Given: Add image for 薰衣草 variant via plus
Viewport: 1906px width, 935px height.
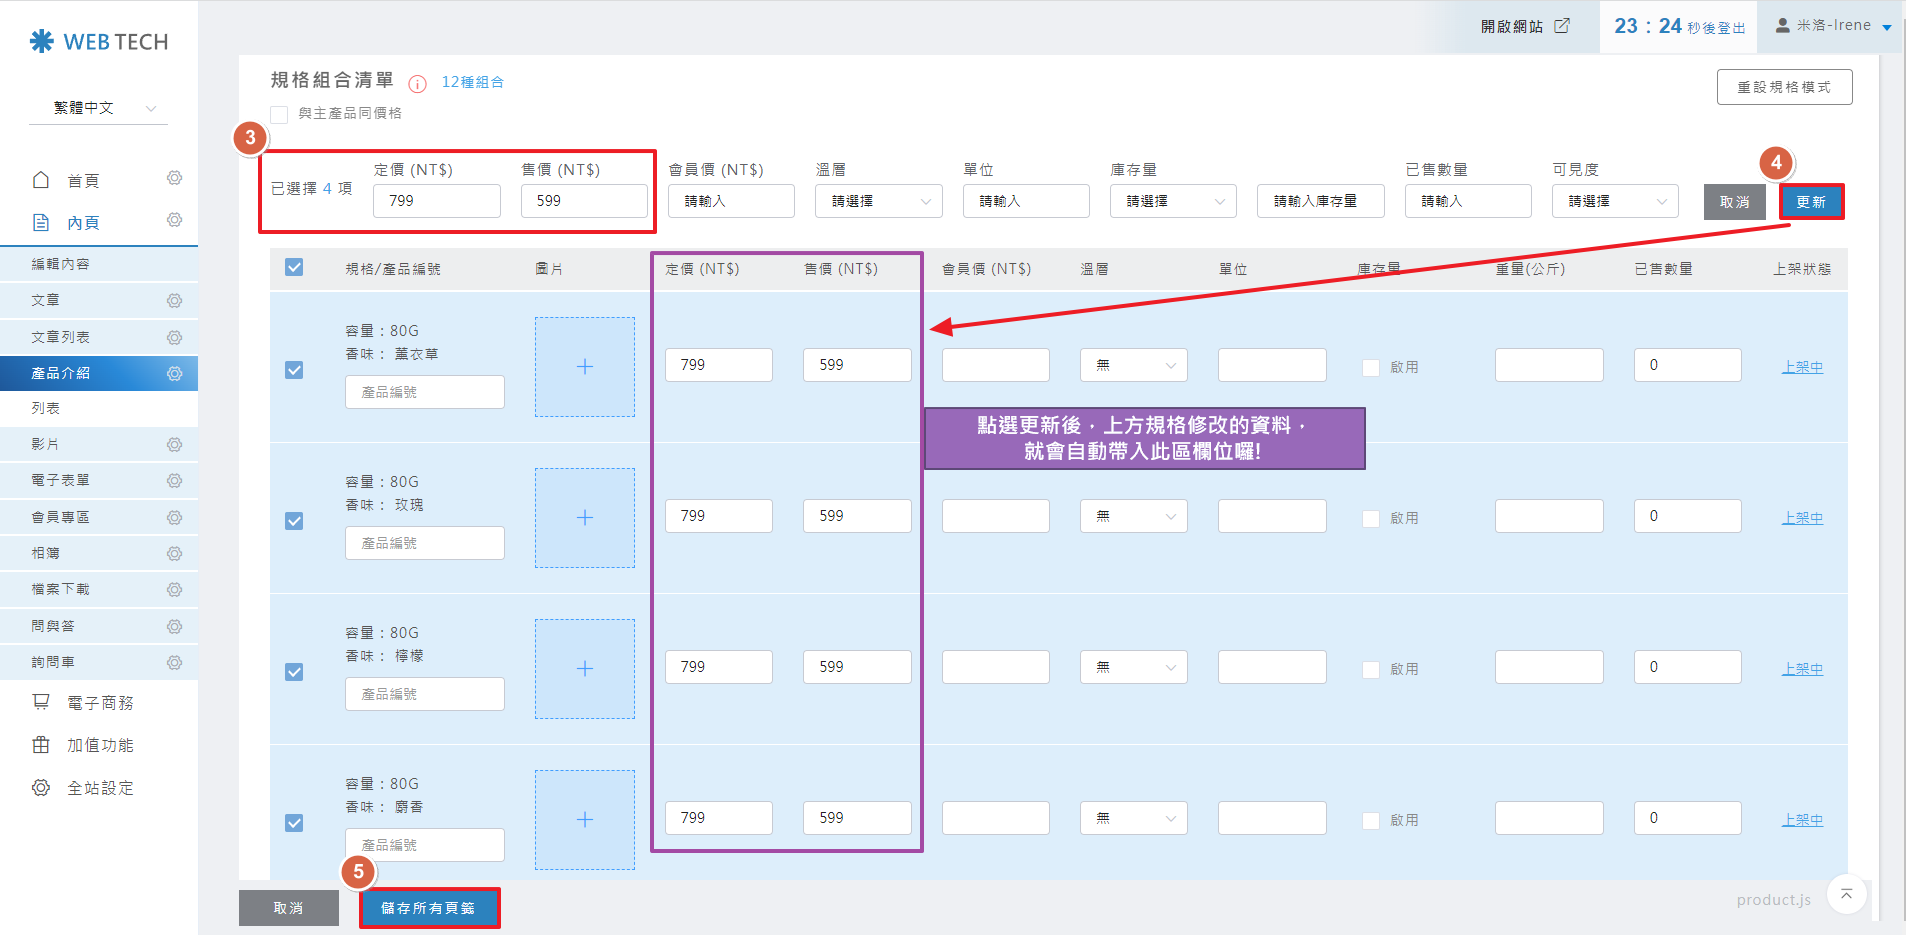Looking at the screenshot, I should click(x=584, y=367).
